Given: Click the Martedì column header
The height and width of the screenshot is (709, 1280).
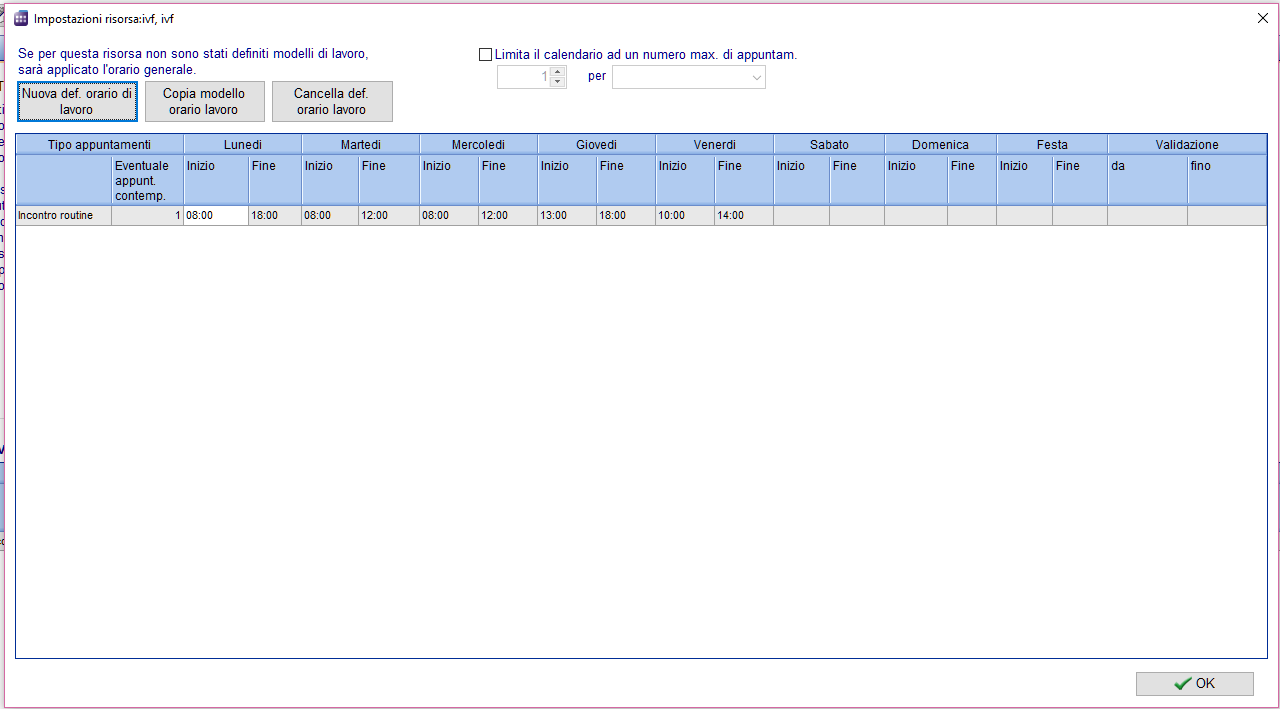Looking at the screenshot, I should pos(361,145).
